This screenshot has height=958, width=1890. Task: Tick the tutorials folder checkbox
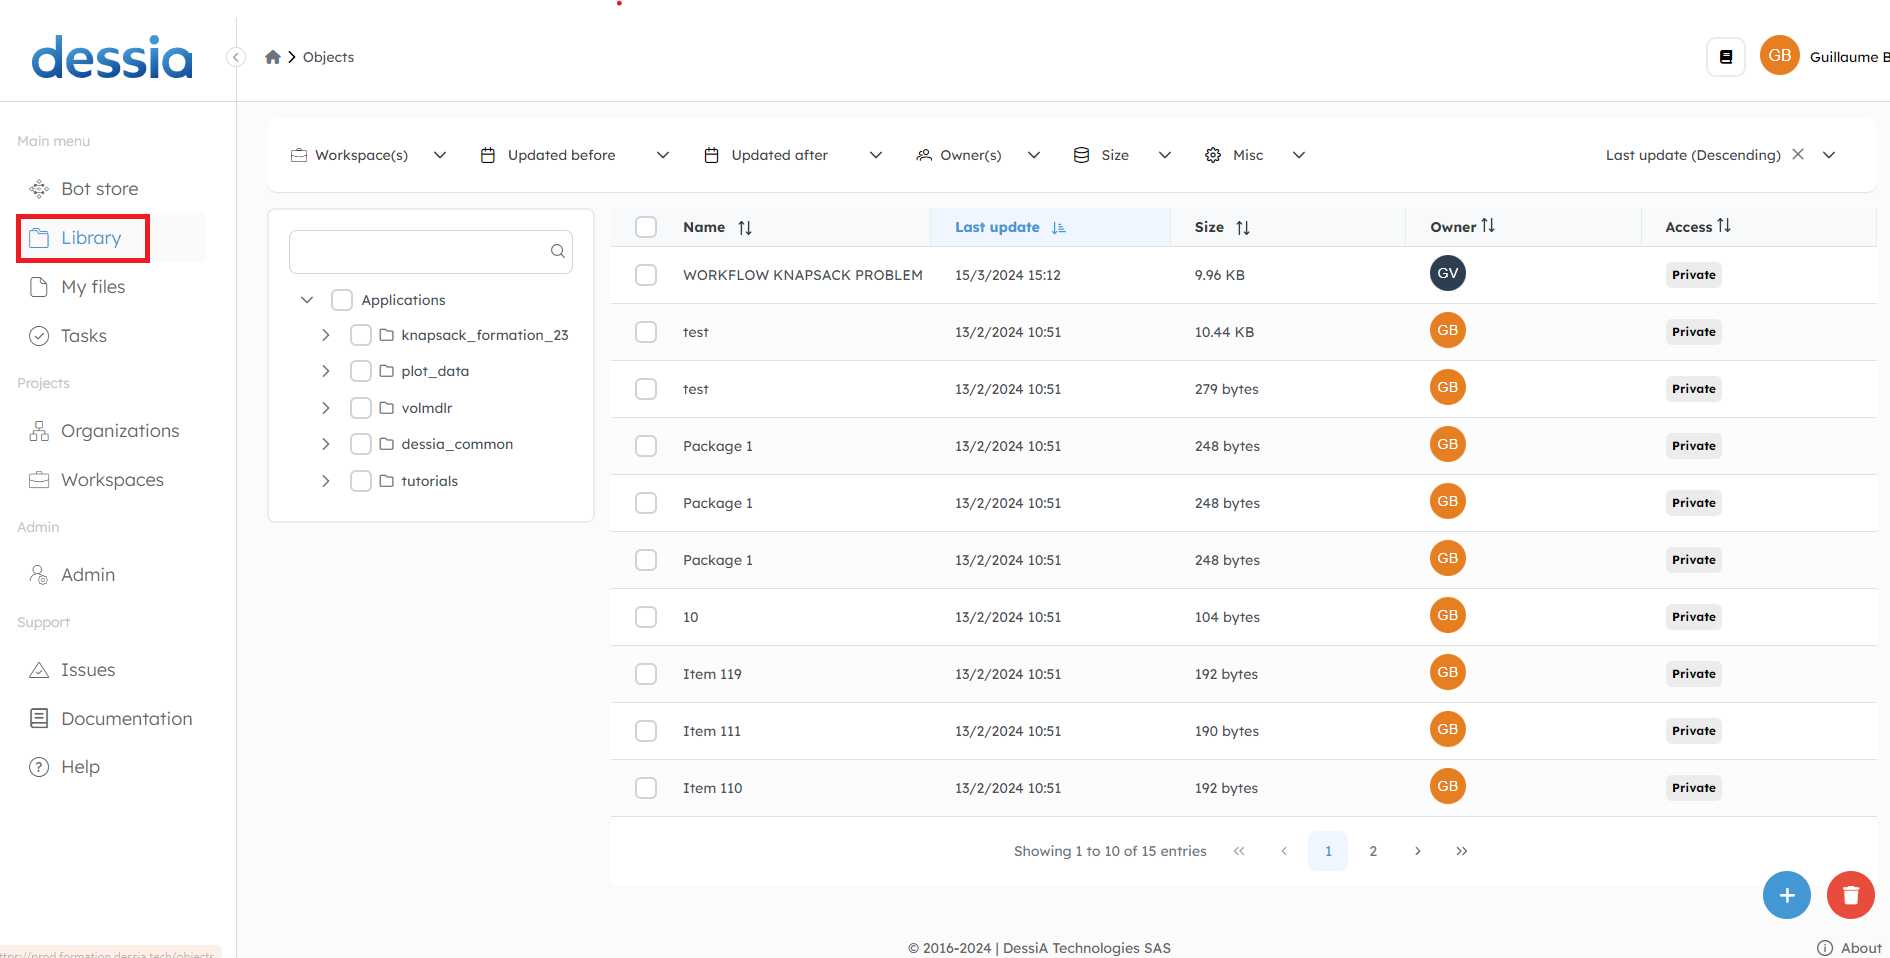tap(361, 481)
